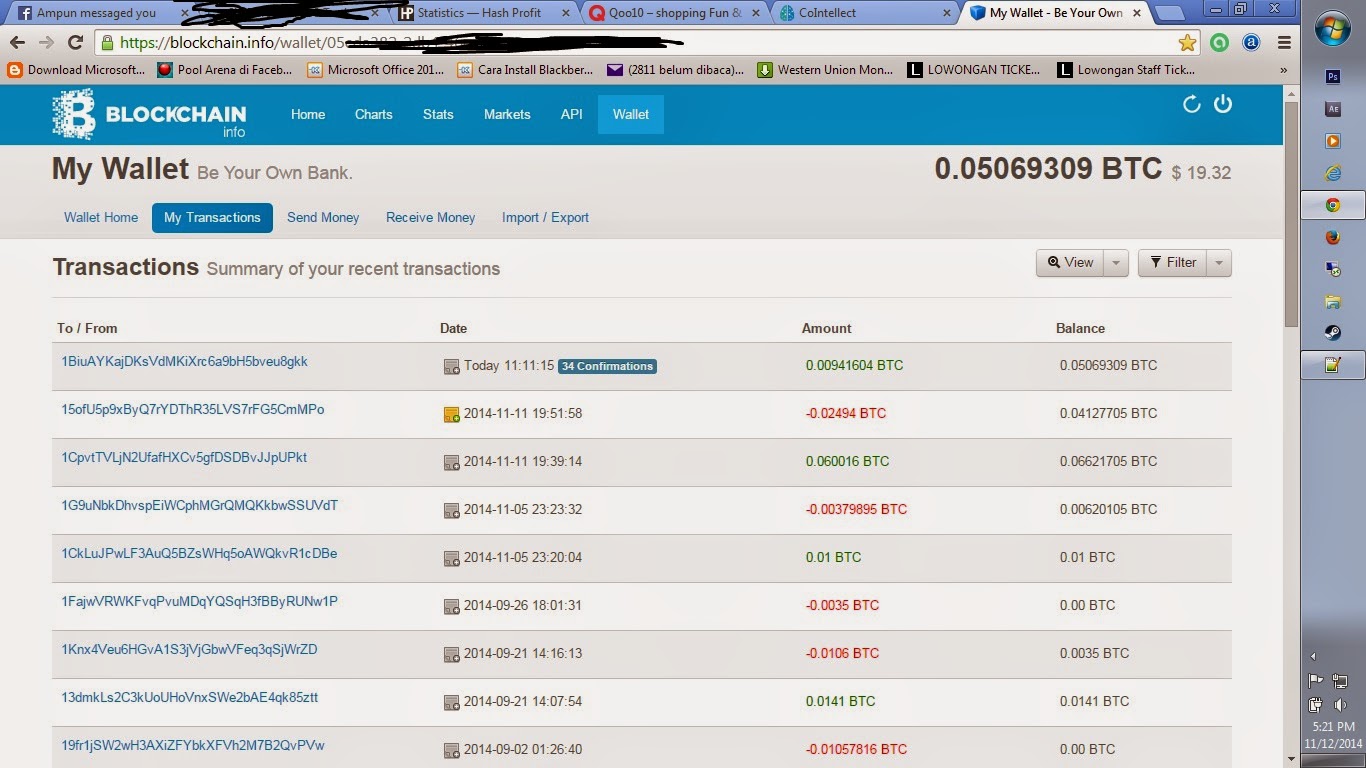
Task: Click the blue Alexa extension icon
Action: [x=1251, y=43]
